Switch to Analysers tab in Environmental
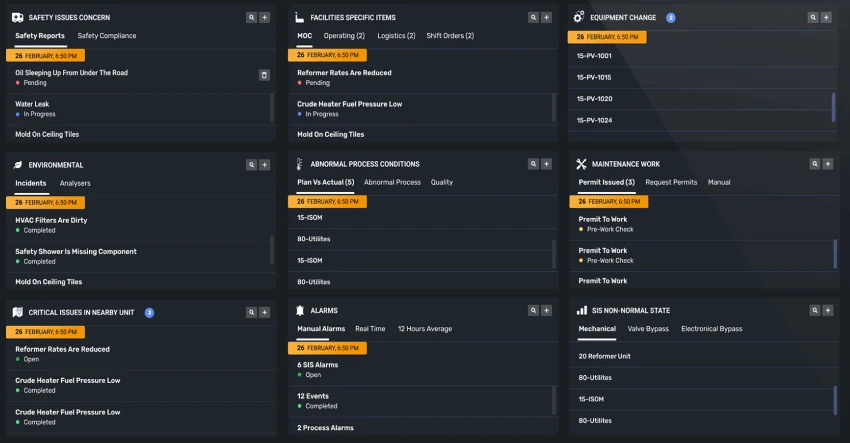850x443 pixels. tap(75, 183)
